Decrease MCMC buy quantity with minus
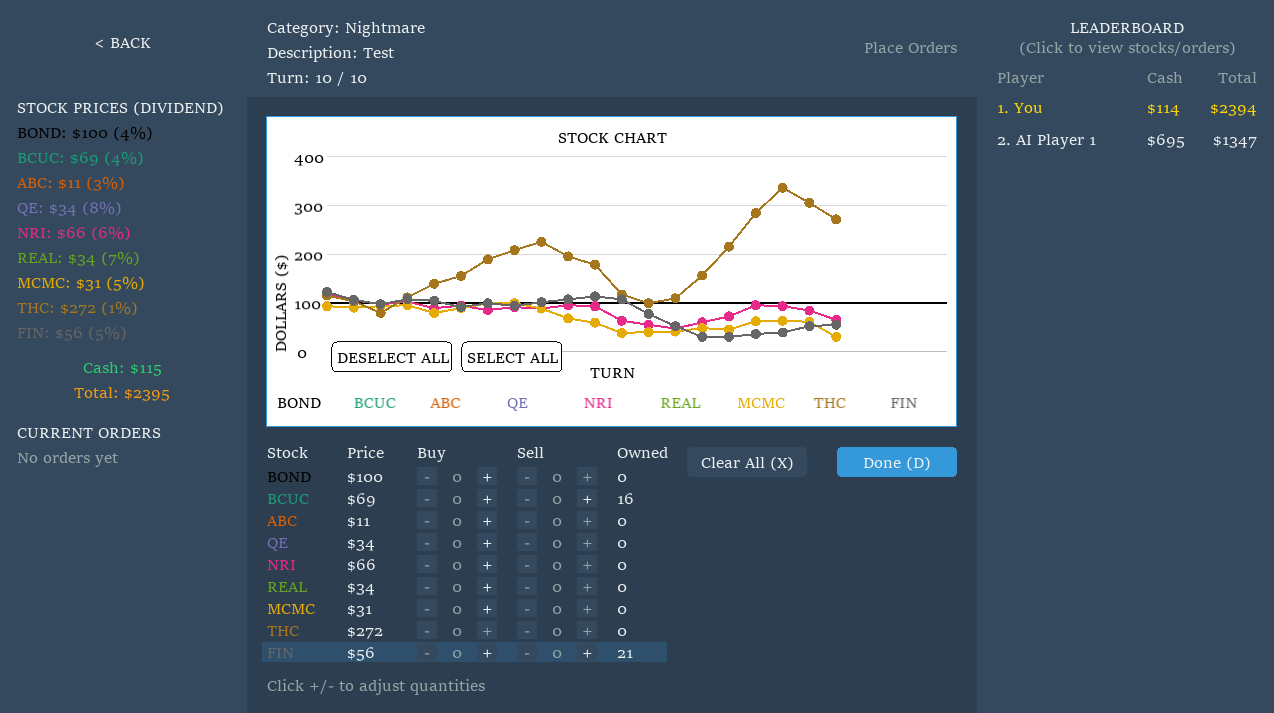This screenshot has width=1274, height=713. coord(427,609)
